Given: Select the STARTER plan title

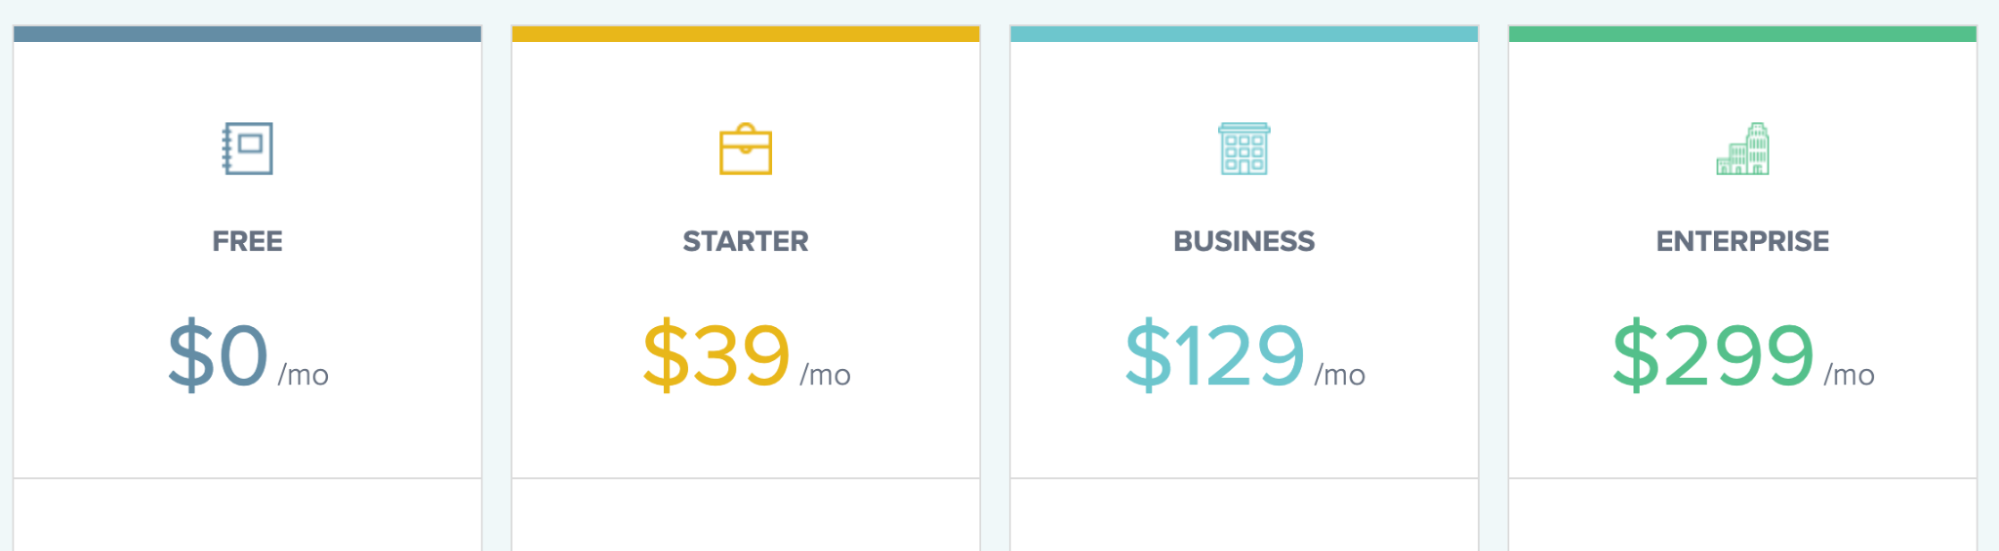Looking at the screenshot, I should pyautogui.click(x=746, y=241).
